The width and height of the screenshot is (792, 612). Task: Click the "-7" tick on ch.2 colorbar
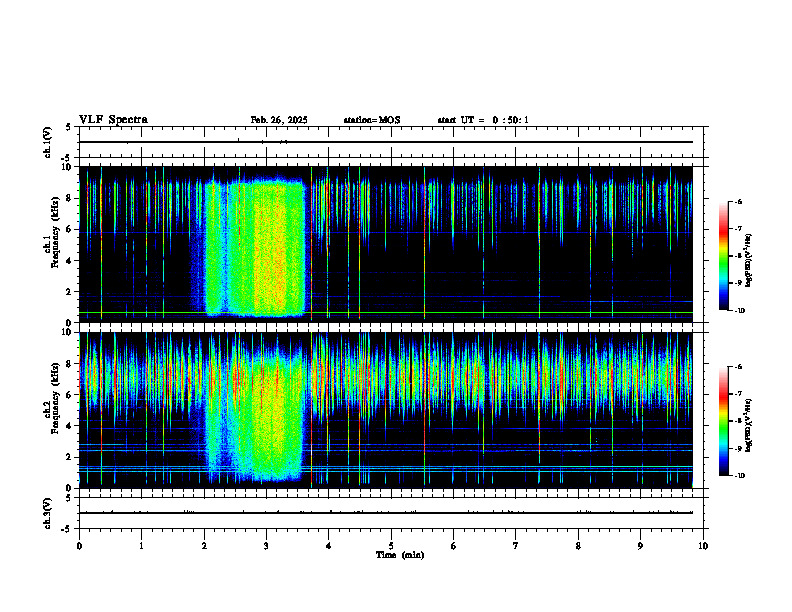738,394
